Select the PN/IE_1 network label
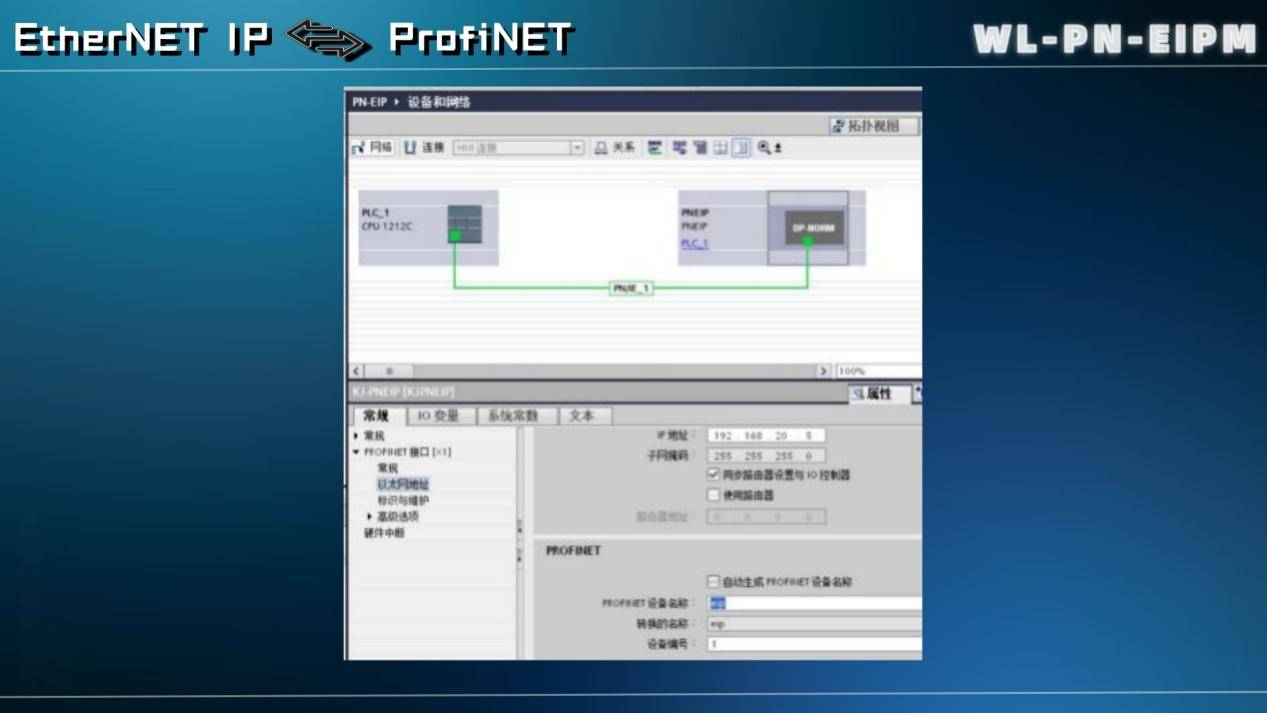1267x713 pixels. (x=631, y=288)
